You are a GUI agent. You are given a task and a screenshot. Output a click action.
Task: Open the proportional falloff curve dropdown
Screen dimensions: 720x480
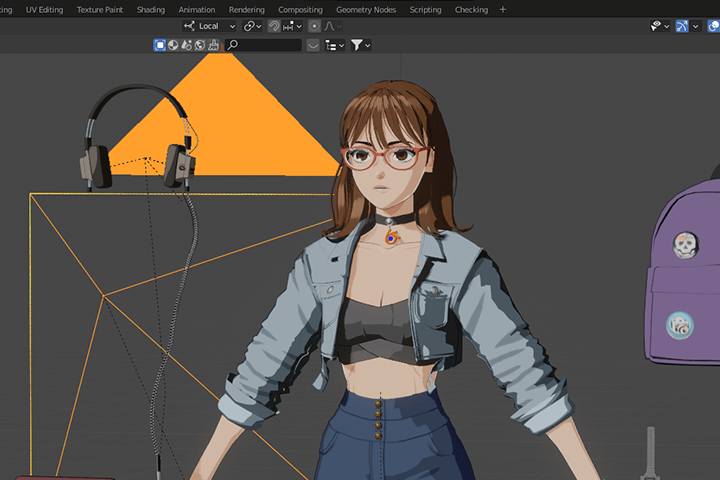click(x=332, y=26)
